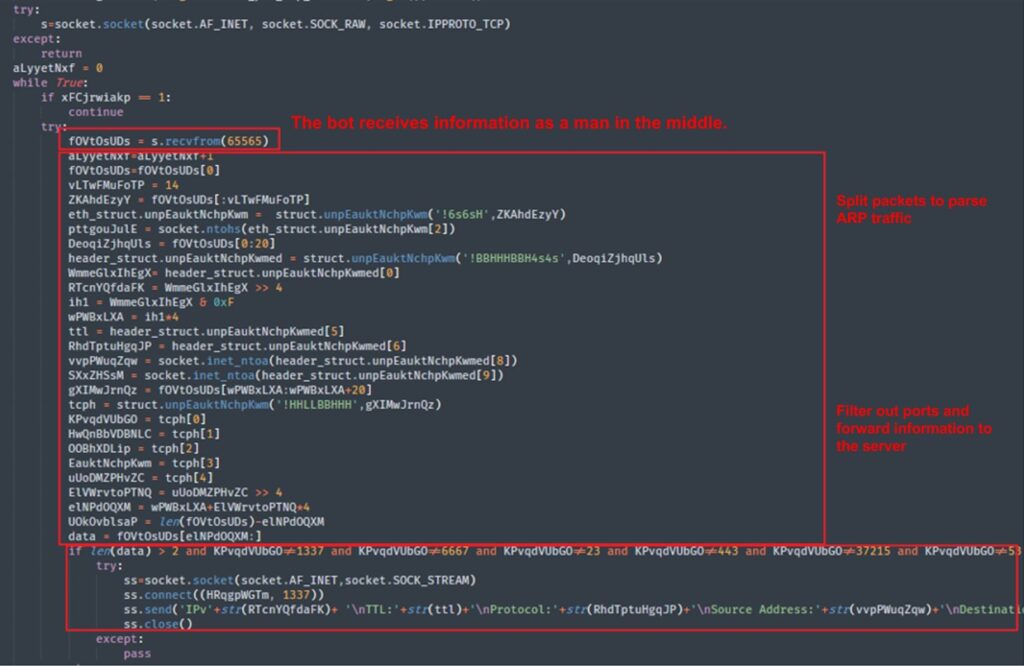Image resolution: width=1024 pixels, height=666 pixels.
Task: Click the line 'aLyyetNxf = 0'
Action: [58, 68]
